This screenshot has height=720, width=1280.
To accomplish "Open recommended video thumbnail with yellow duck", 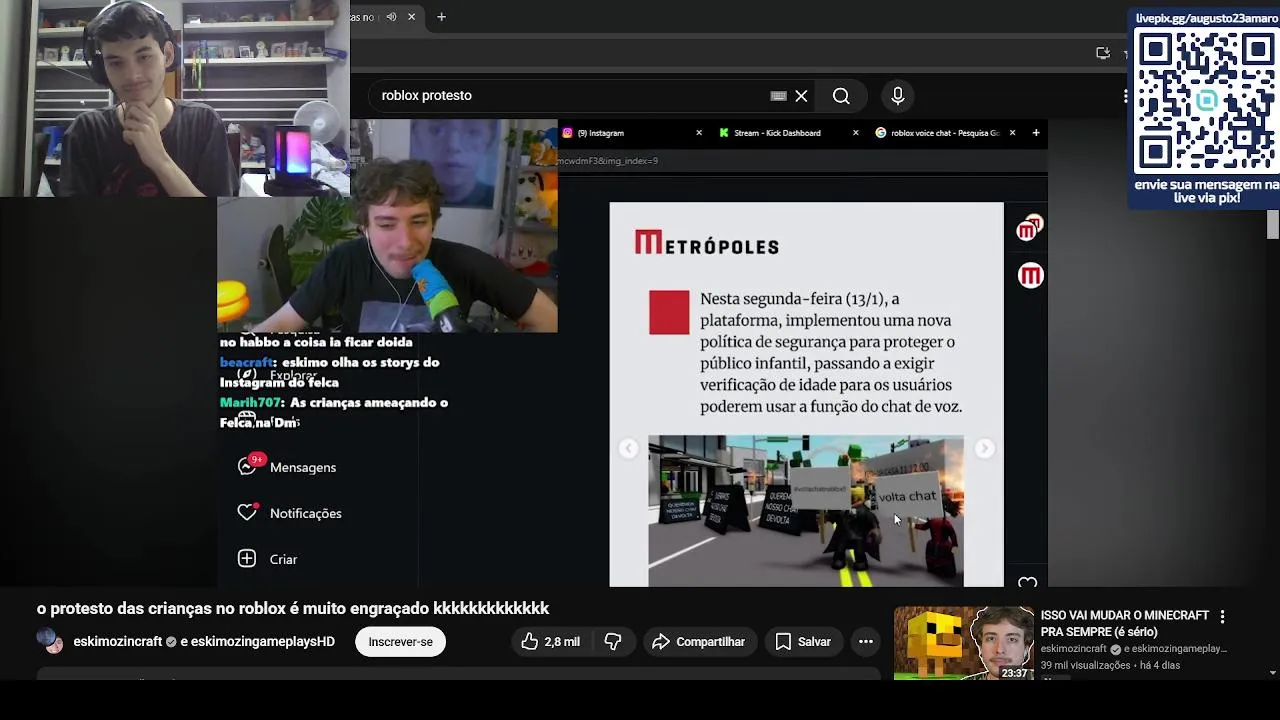I will 963,643.
